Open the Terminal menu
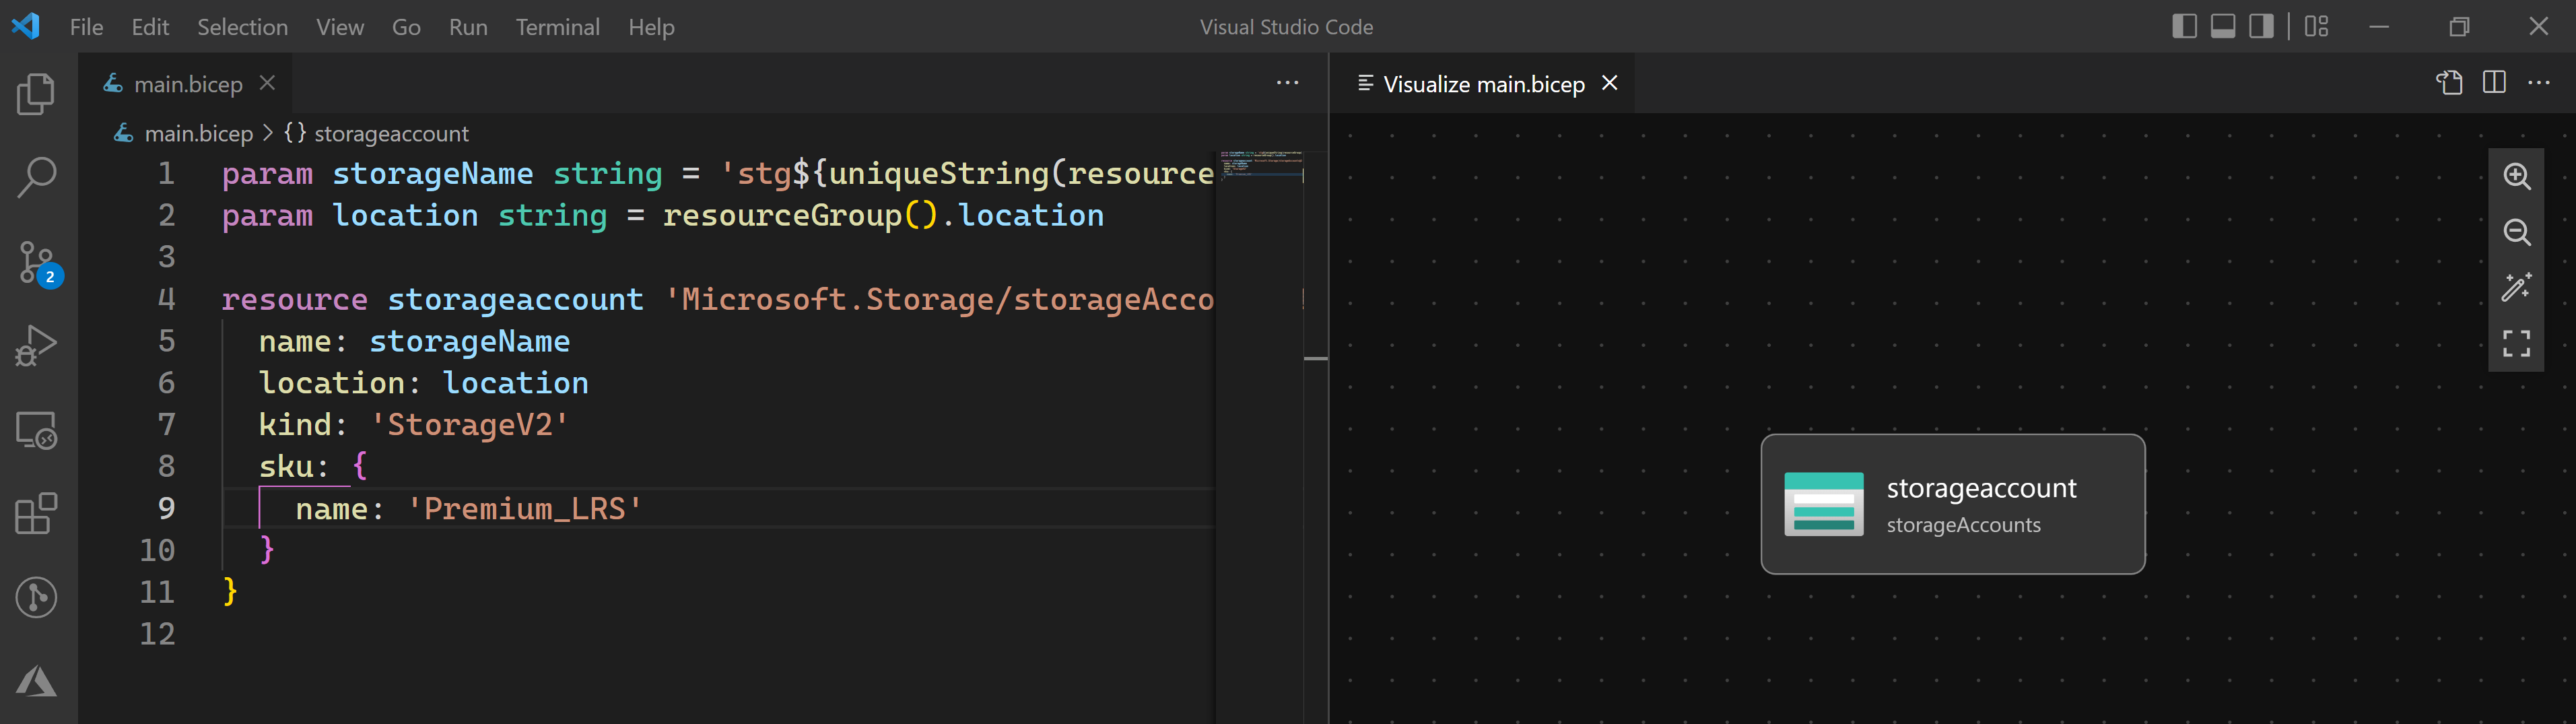The image size is (2576, 724). 558,27
